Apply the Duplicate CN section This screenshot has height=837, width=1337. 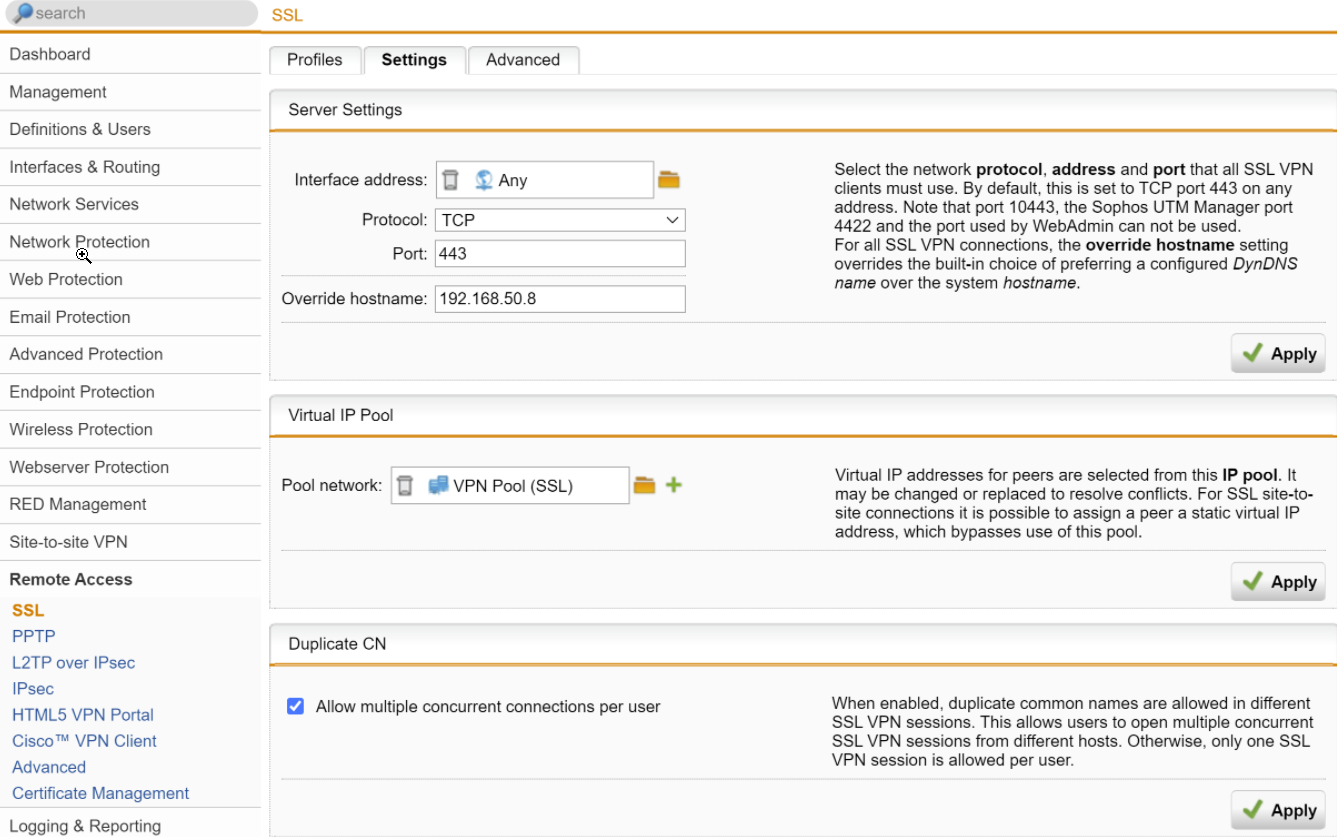click(1278, 810)
